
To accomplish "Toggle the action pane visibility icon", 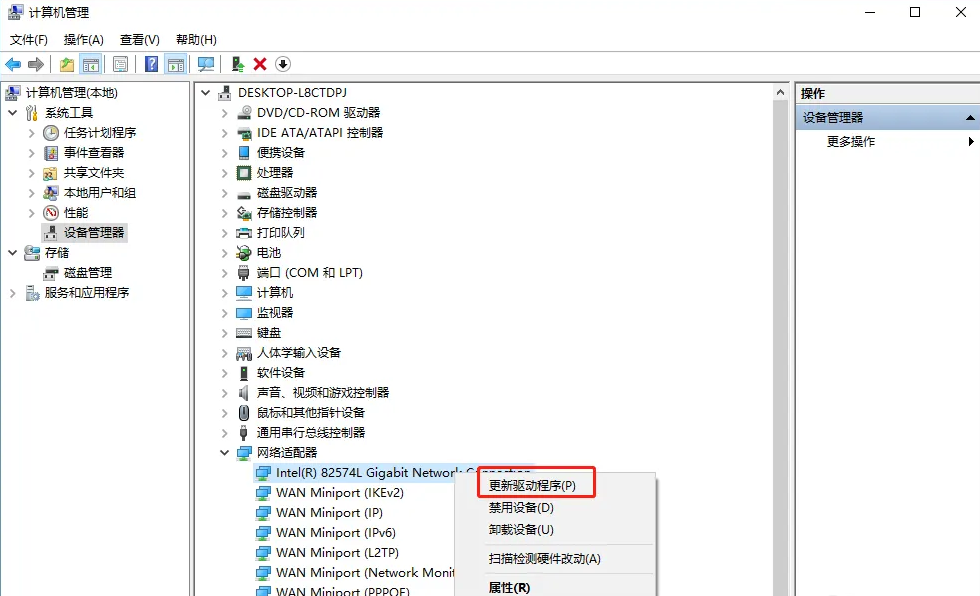I will click(x=176, y=63).
